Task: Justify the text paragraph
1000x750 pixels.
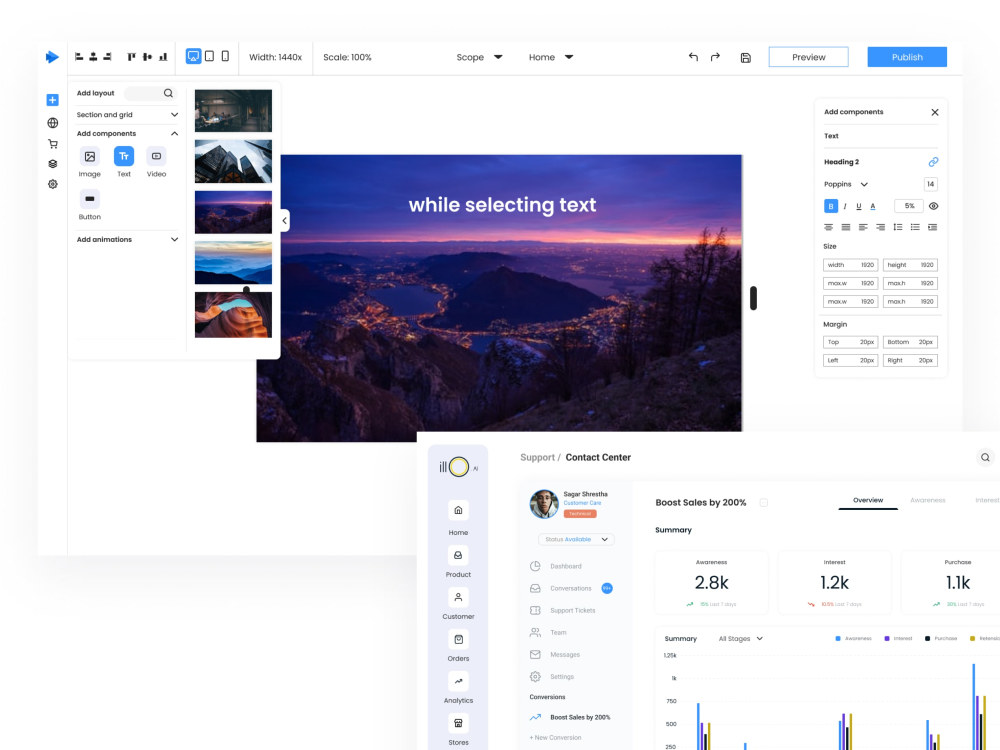Action: [846, 227]
